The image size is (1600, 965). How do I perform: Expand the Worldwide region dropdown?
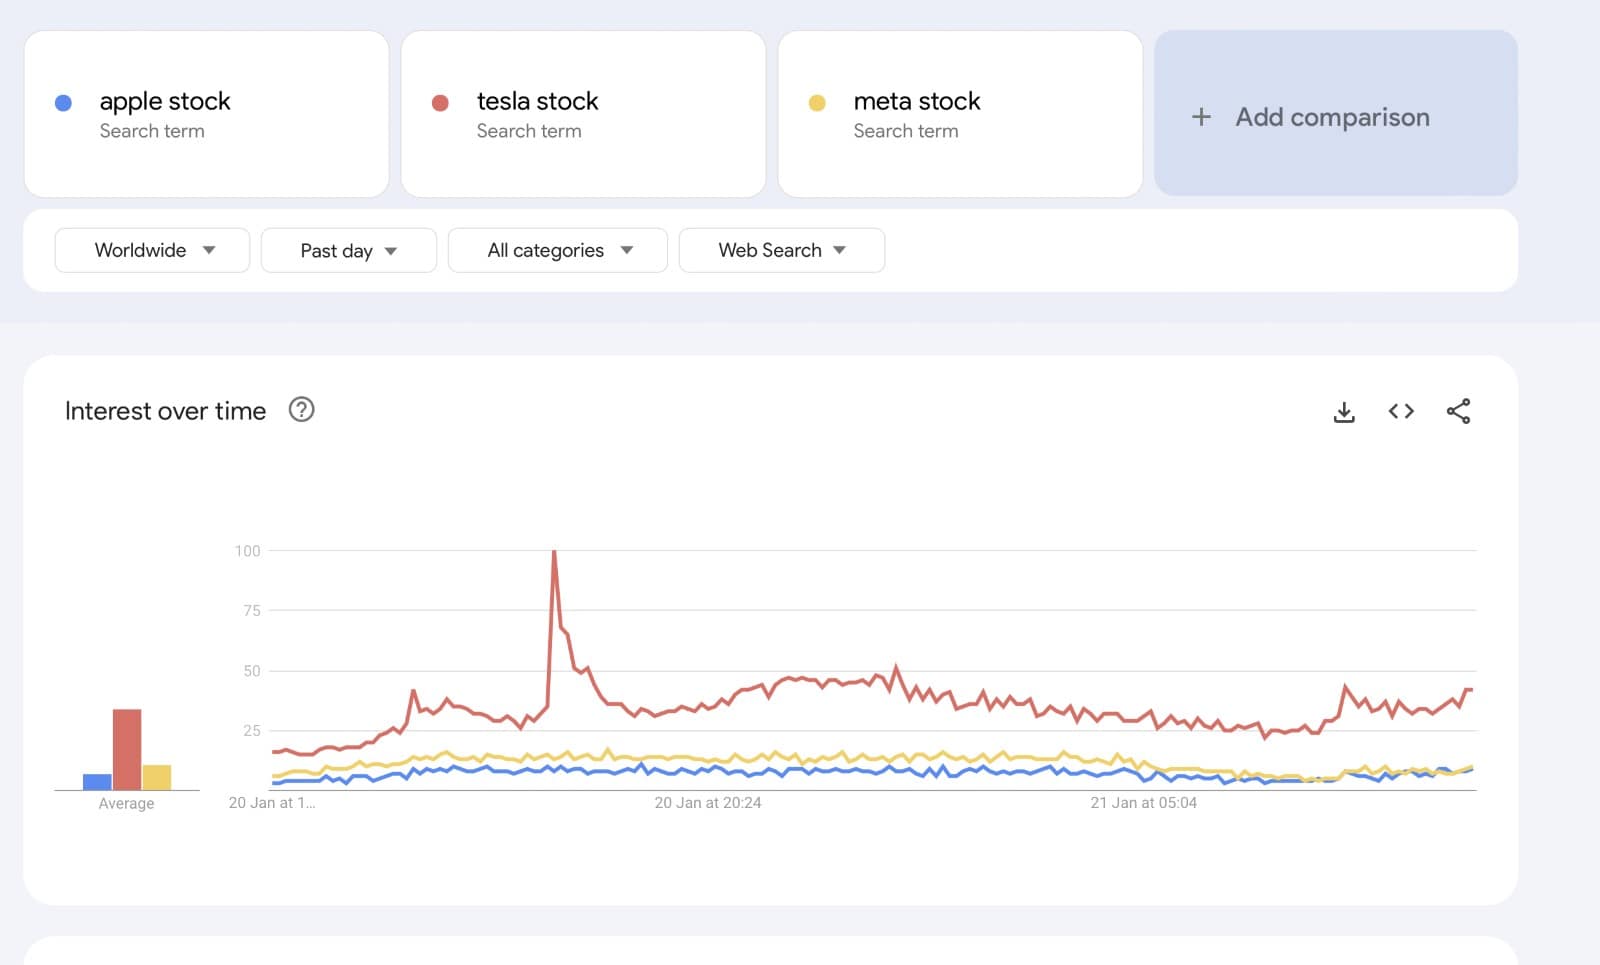coord(152,250)
